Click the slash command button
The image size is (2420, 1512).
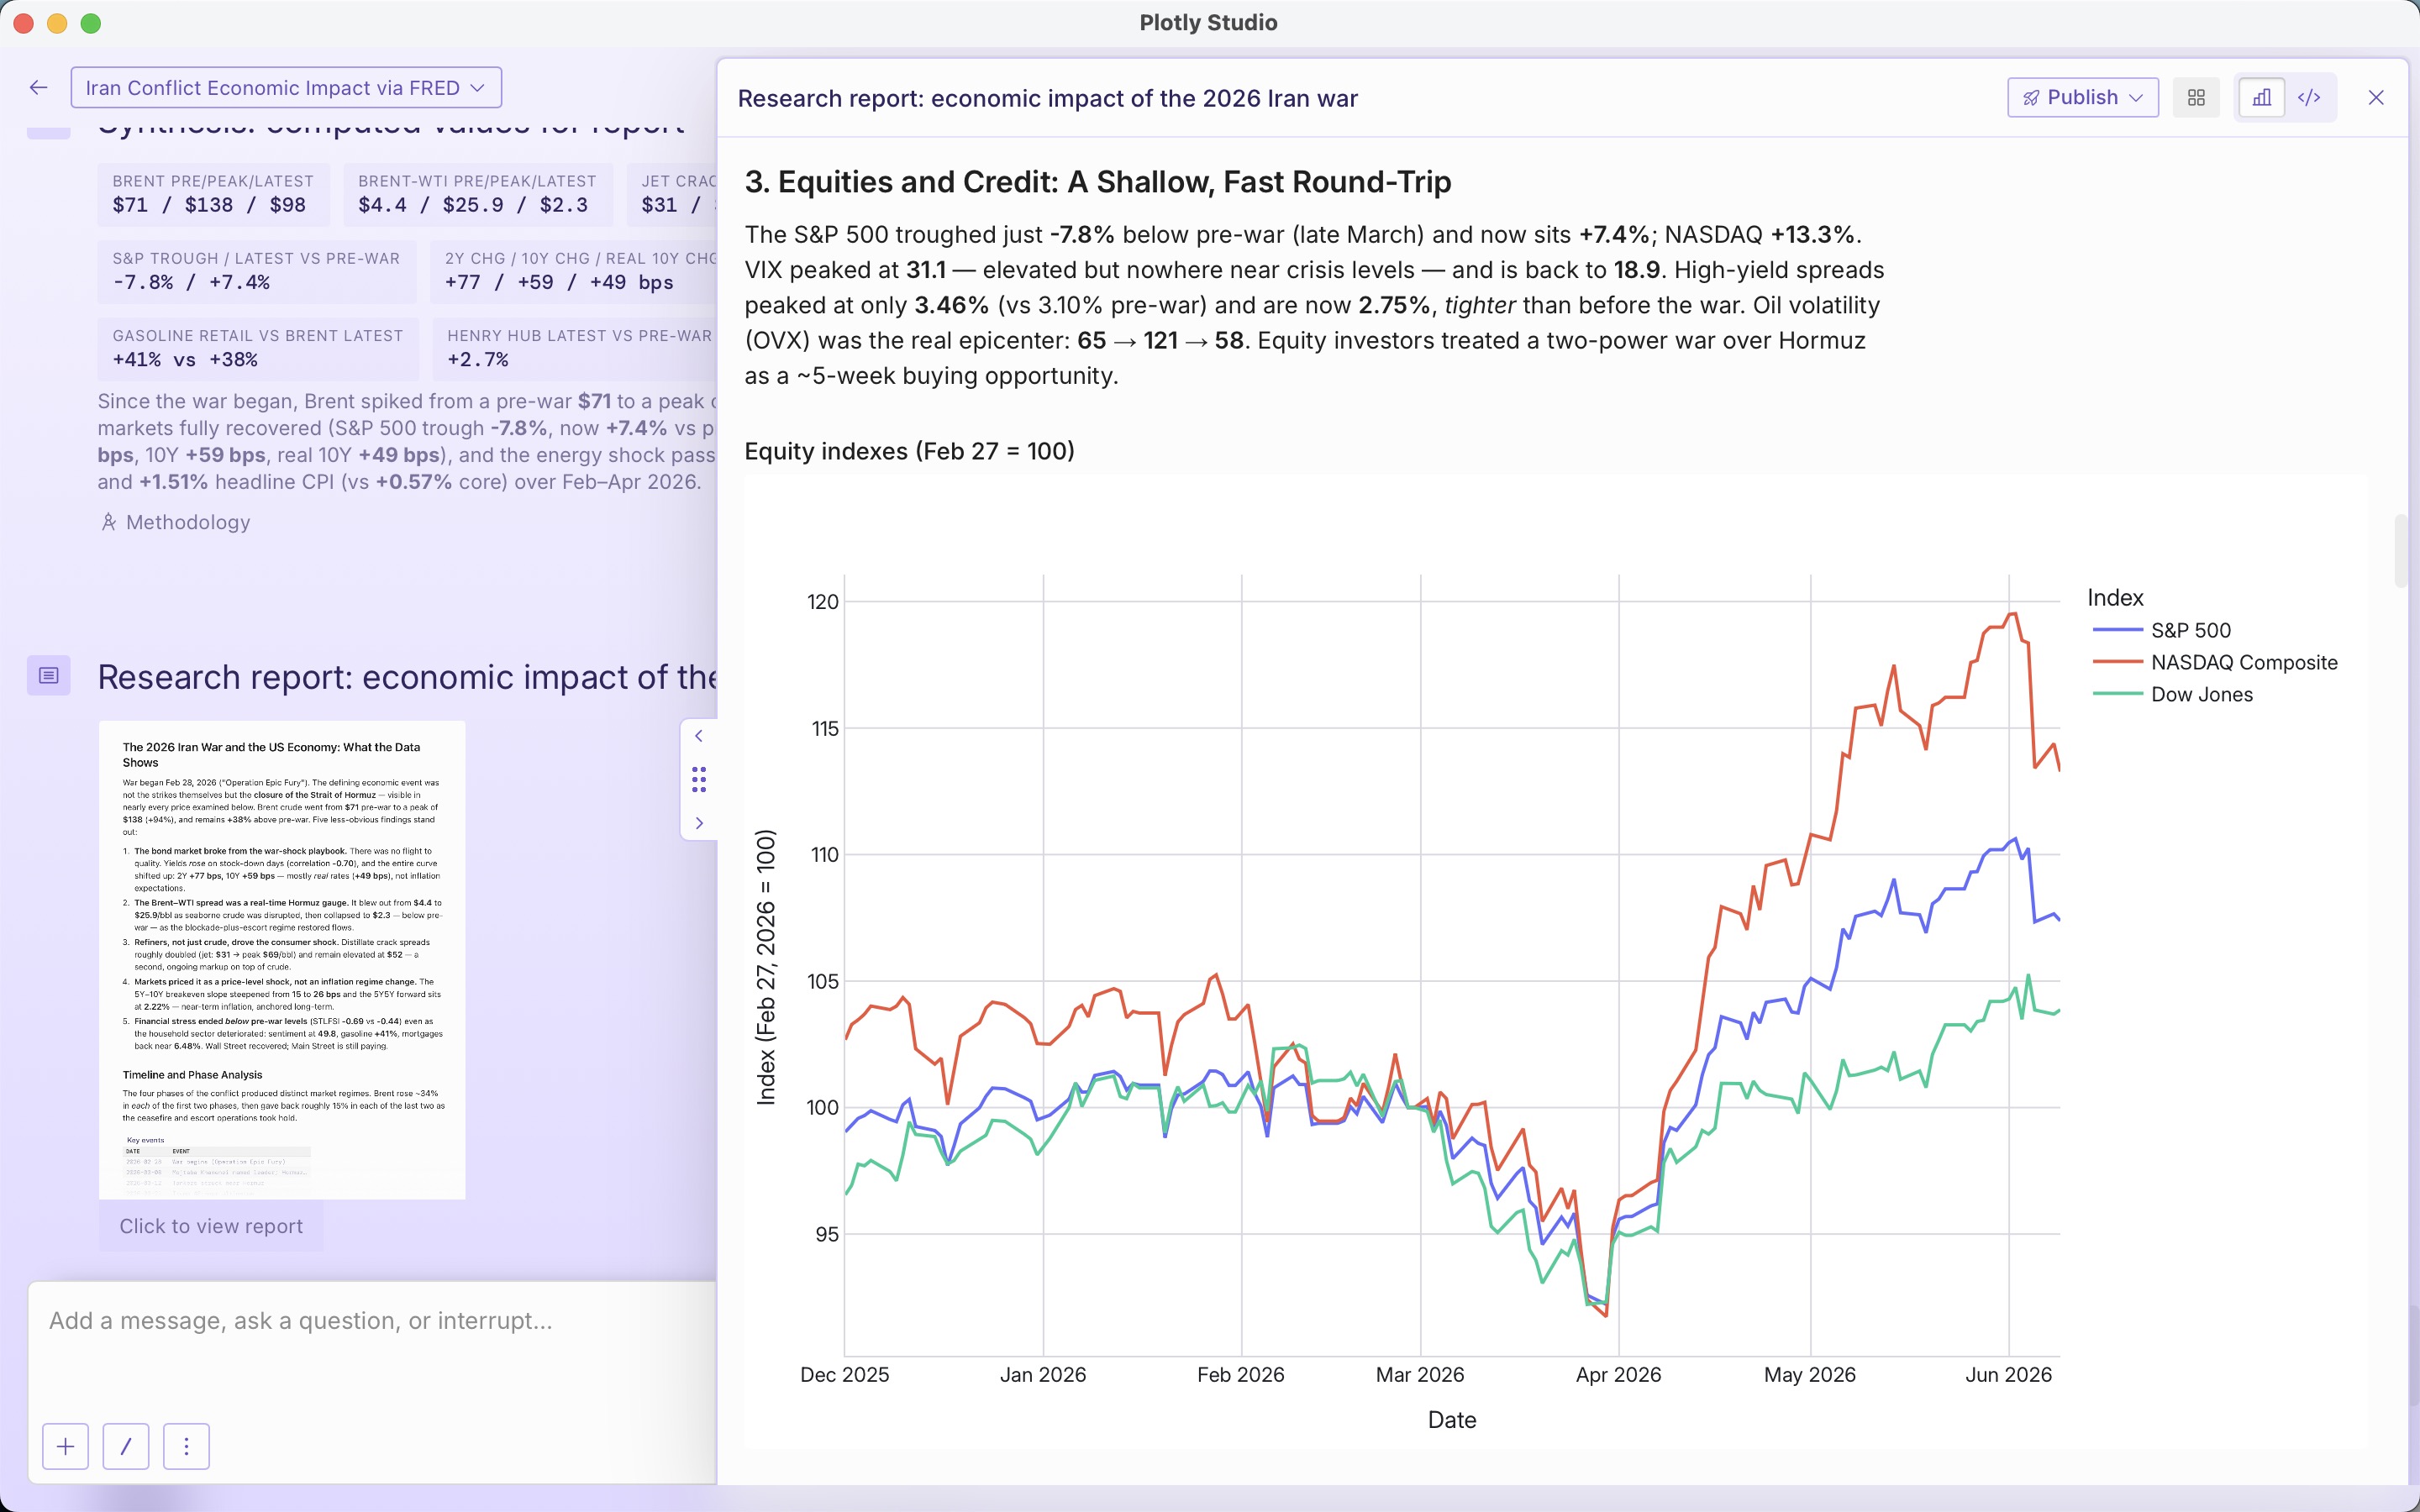pos(126,1446)
